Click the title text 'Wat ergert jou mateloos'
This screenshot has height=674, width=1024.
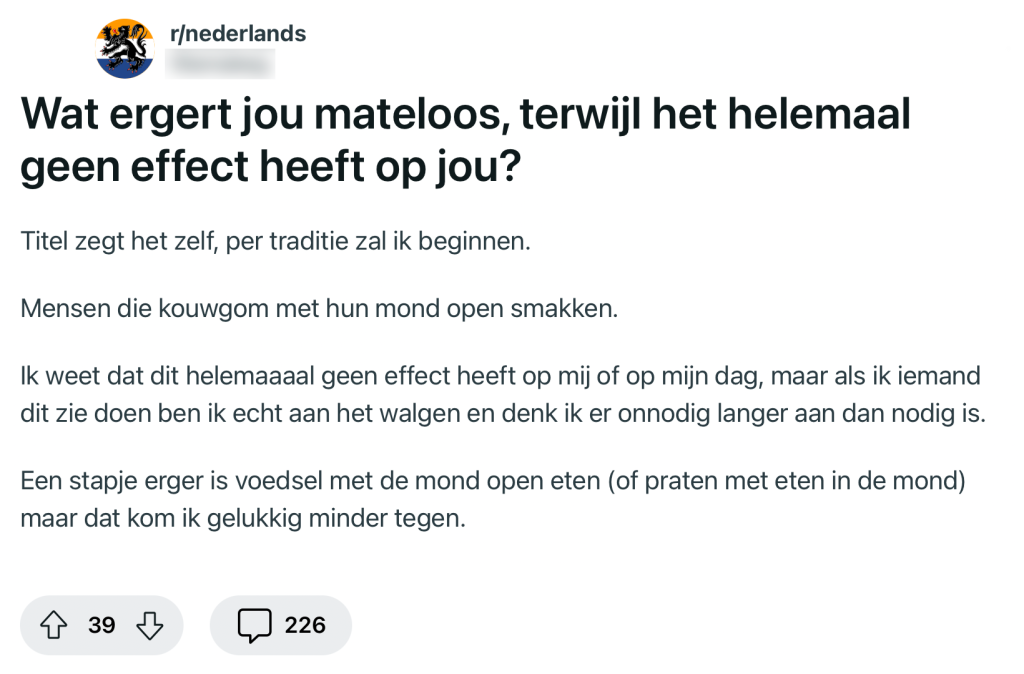[x=465, y=113]
